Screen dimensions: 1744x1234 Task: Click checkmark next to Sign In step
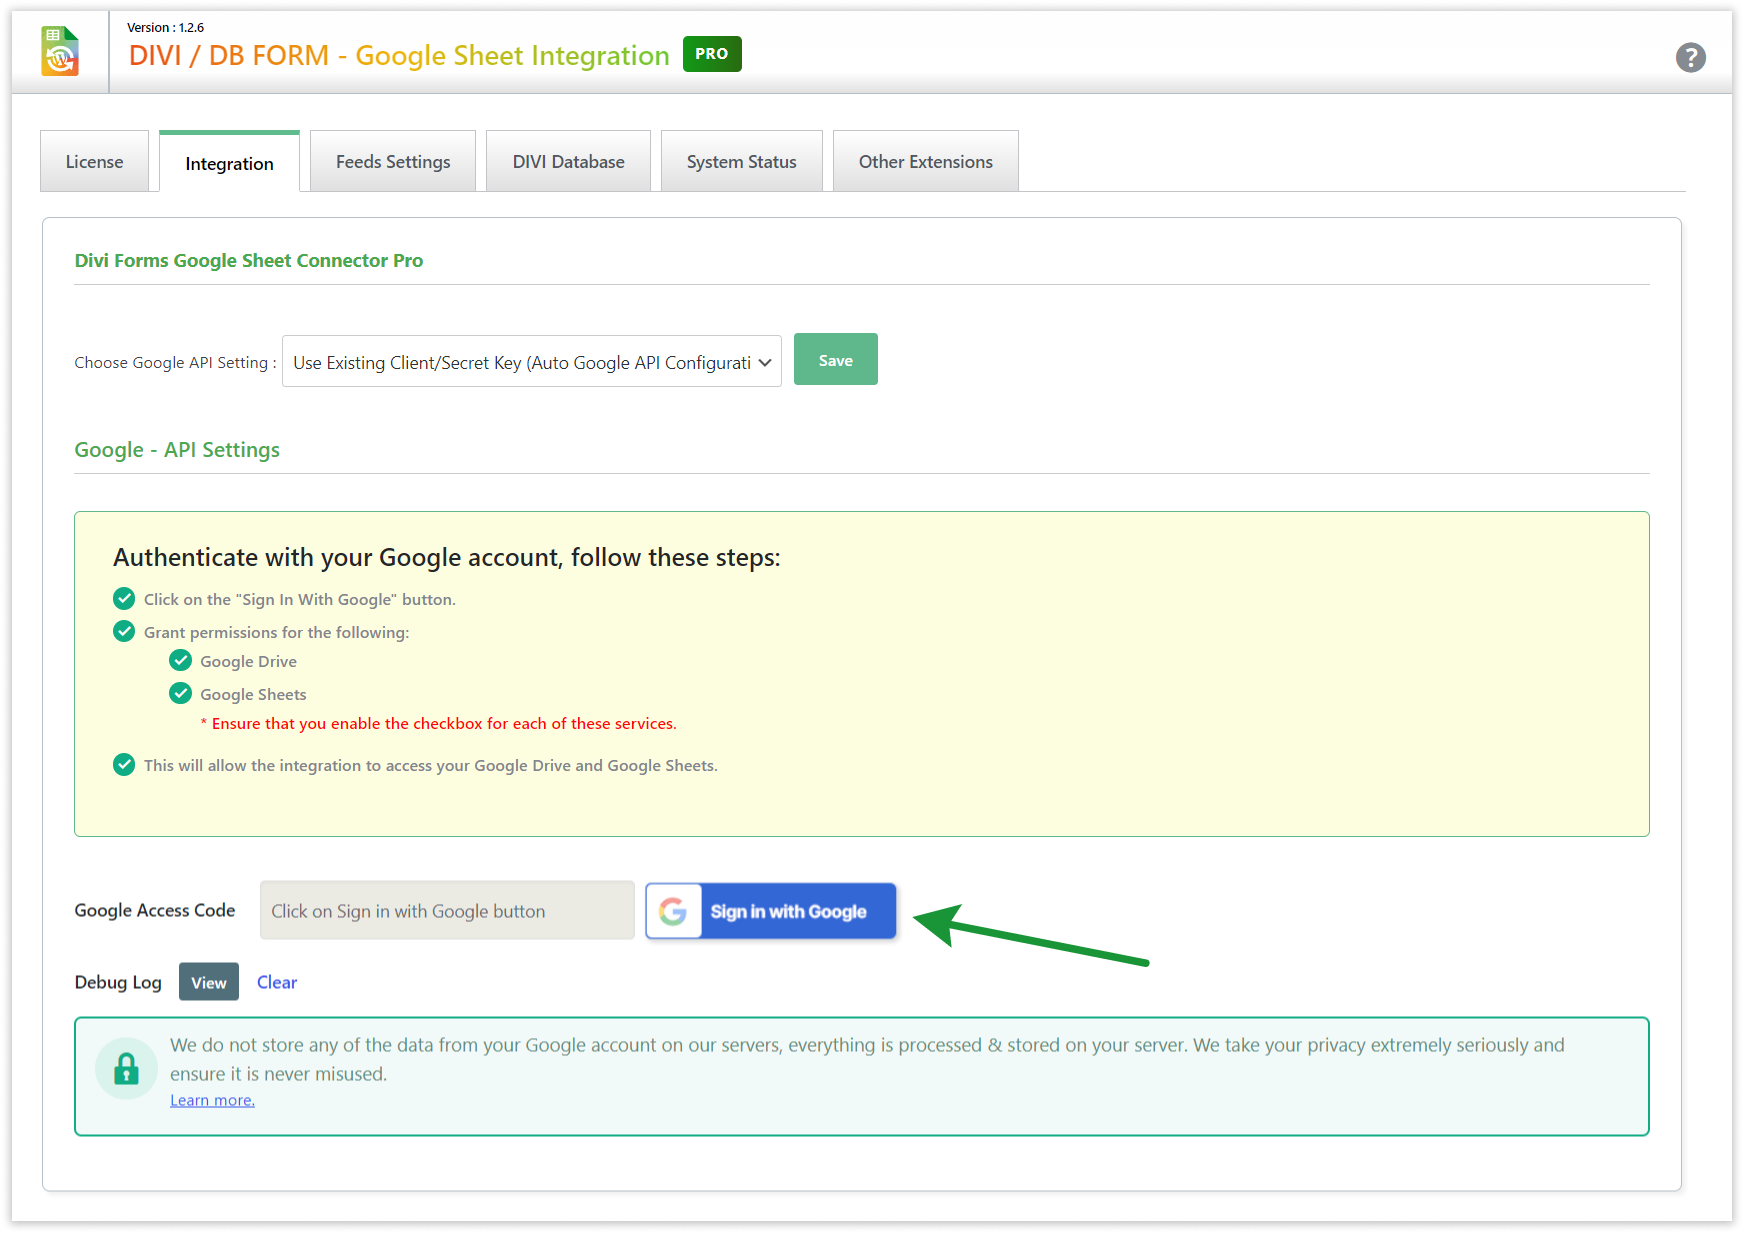[124, 599]
